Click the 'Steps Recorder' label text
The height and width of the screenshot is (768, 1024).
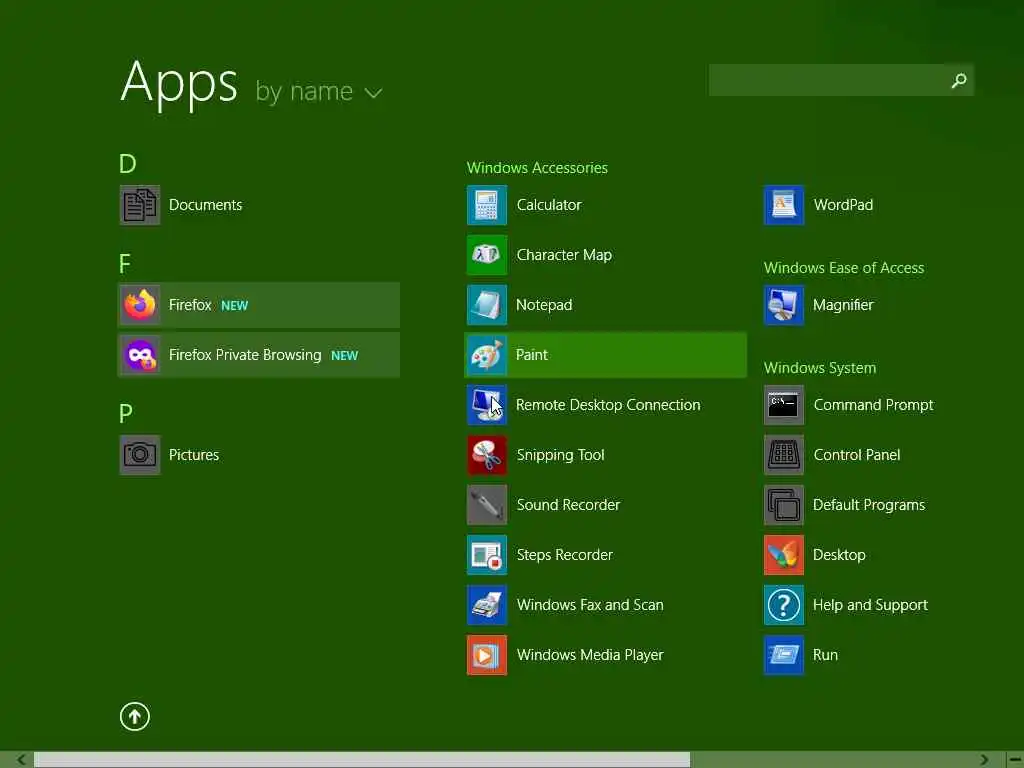pos(564,555)
